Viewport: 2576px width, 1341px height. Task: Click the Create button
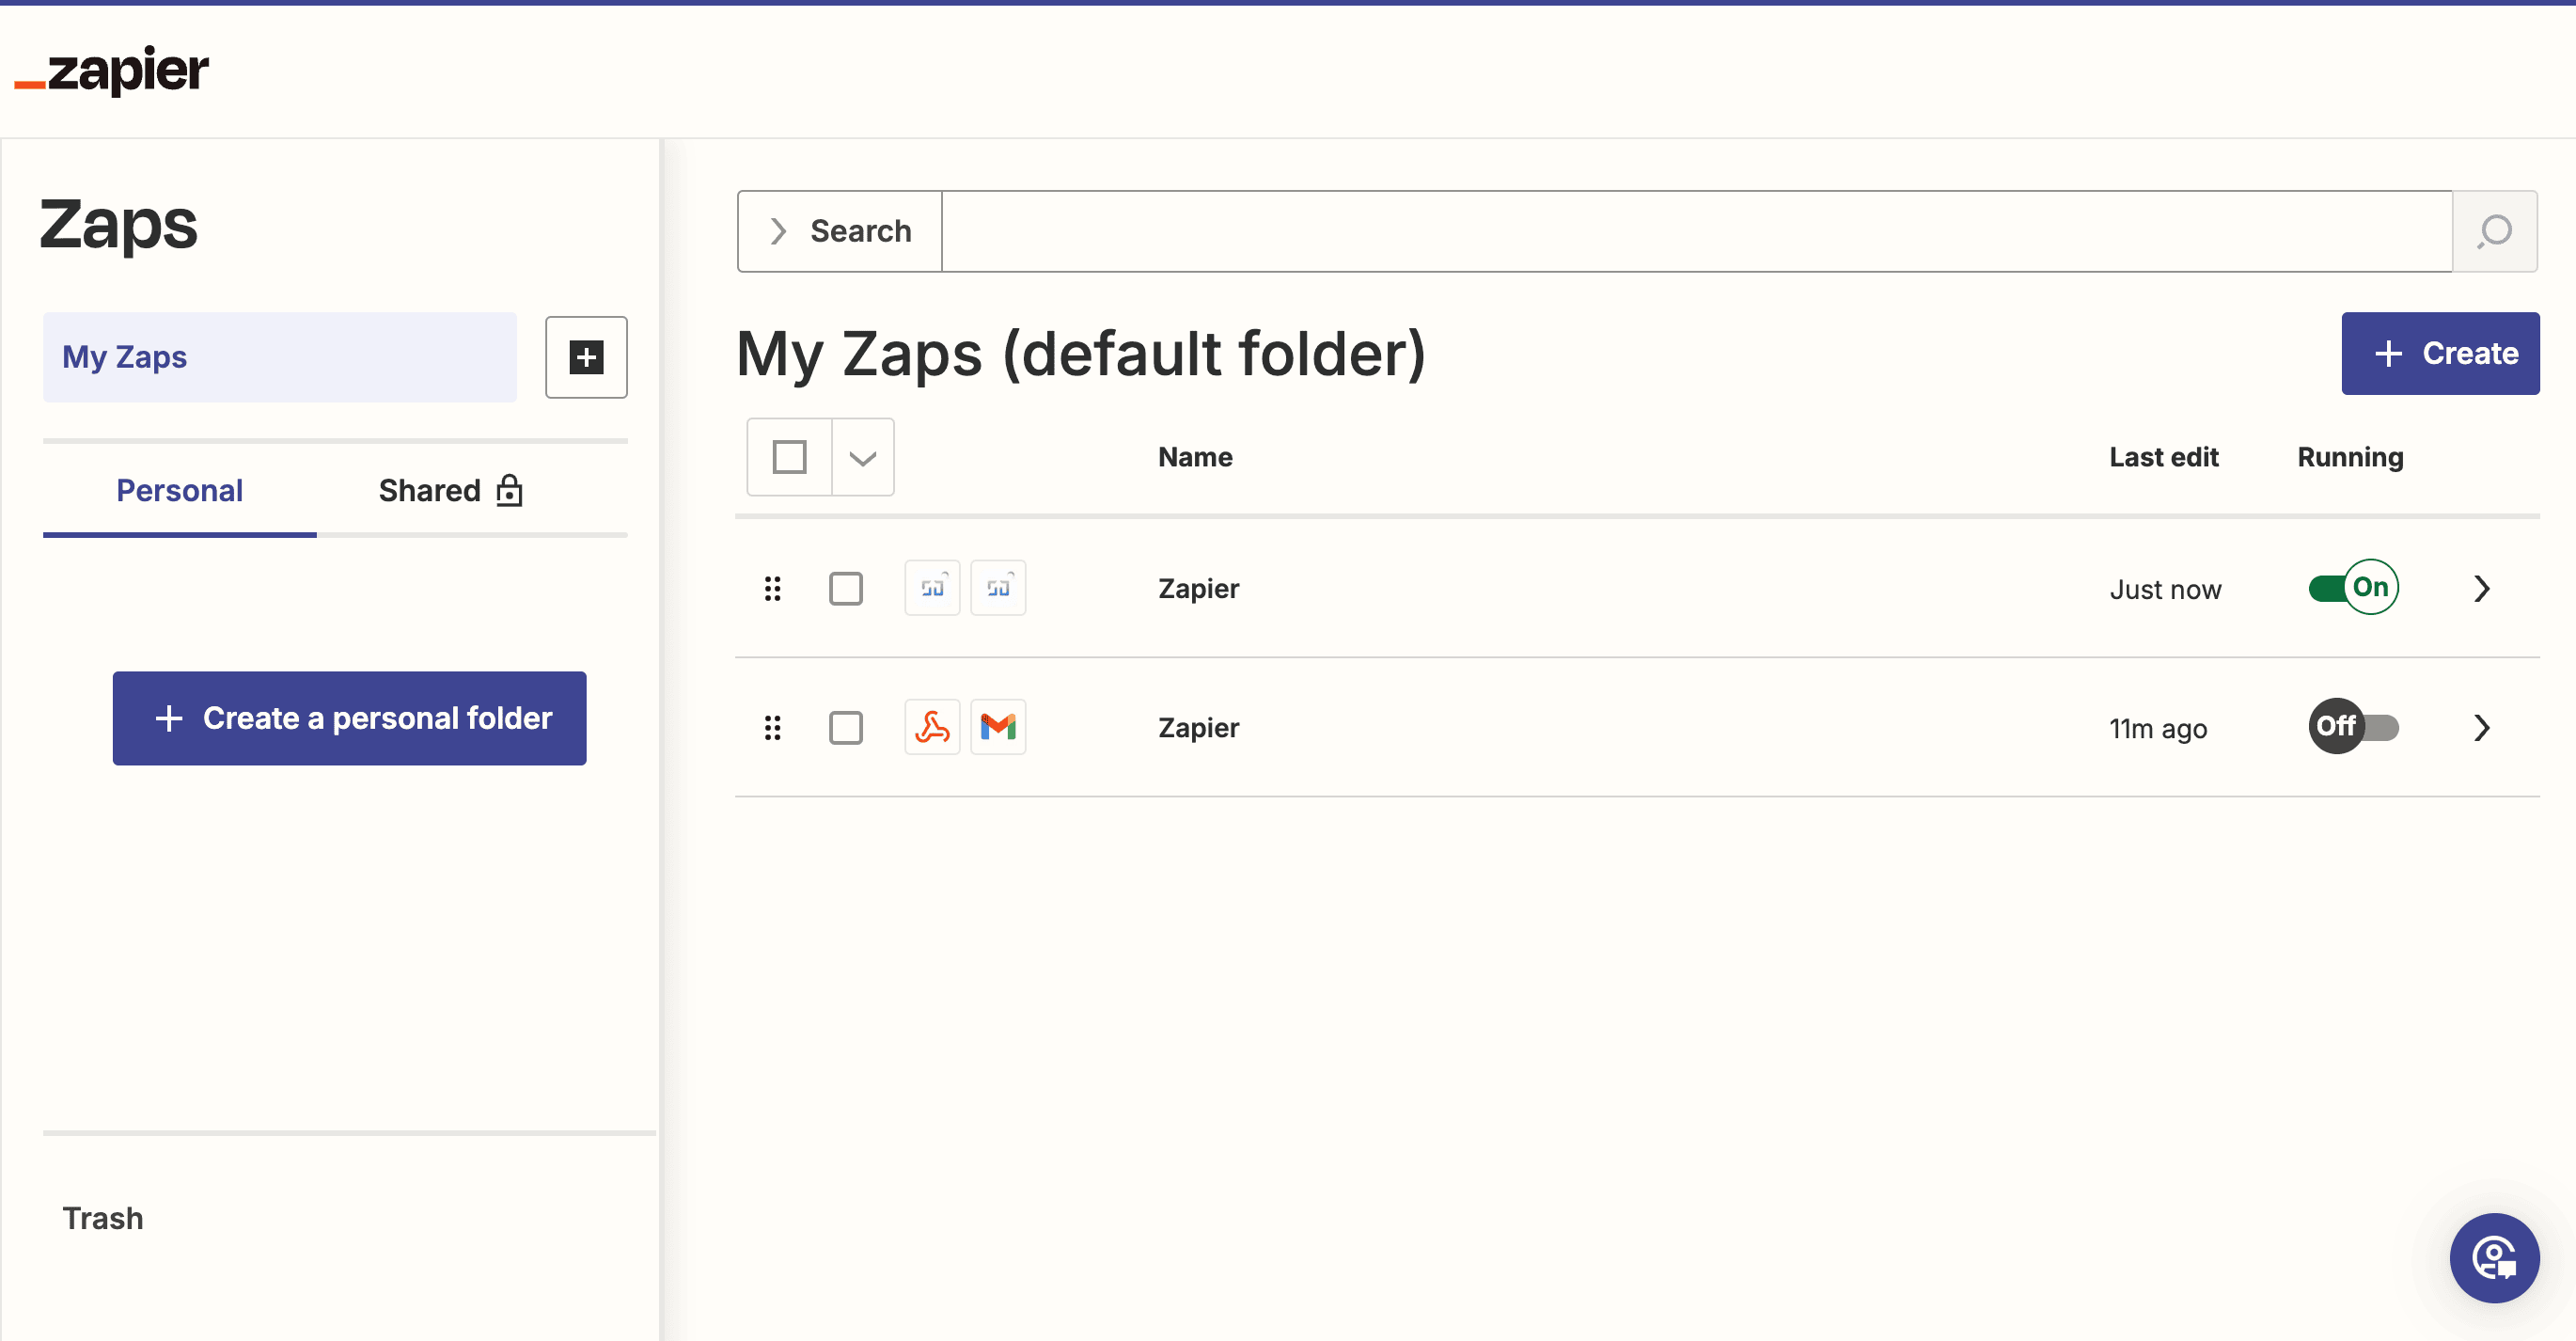2440,353
